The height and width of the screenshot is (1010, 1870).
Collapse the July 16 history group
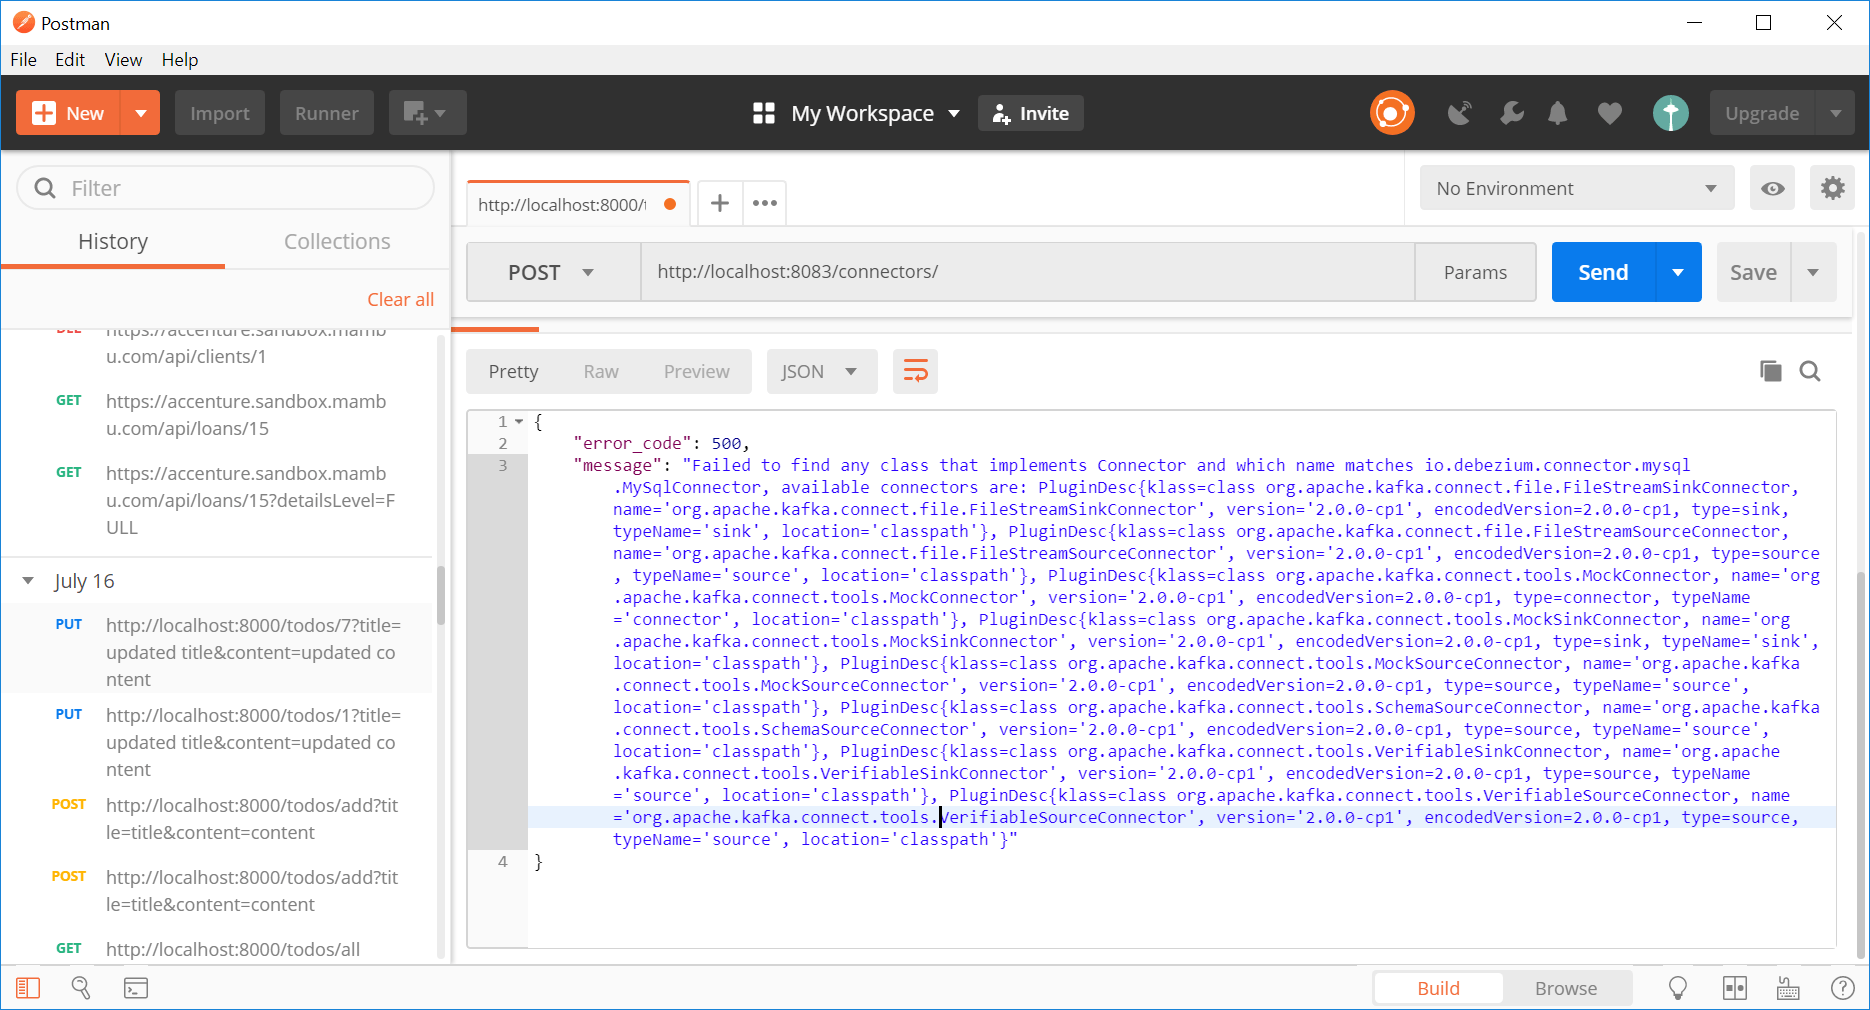pyautogui.click(x=28, y=581)
